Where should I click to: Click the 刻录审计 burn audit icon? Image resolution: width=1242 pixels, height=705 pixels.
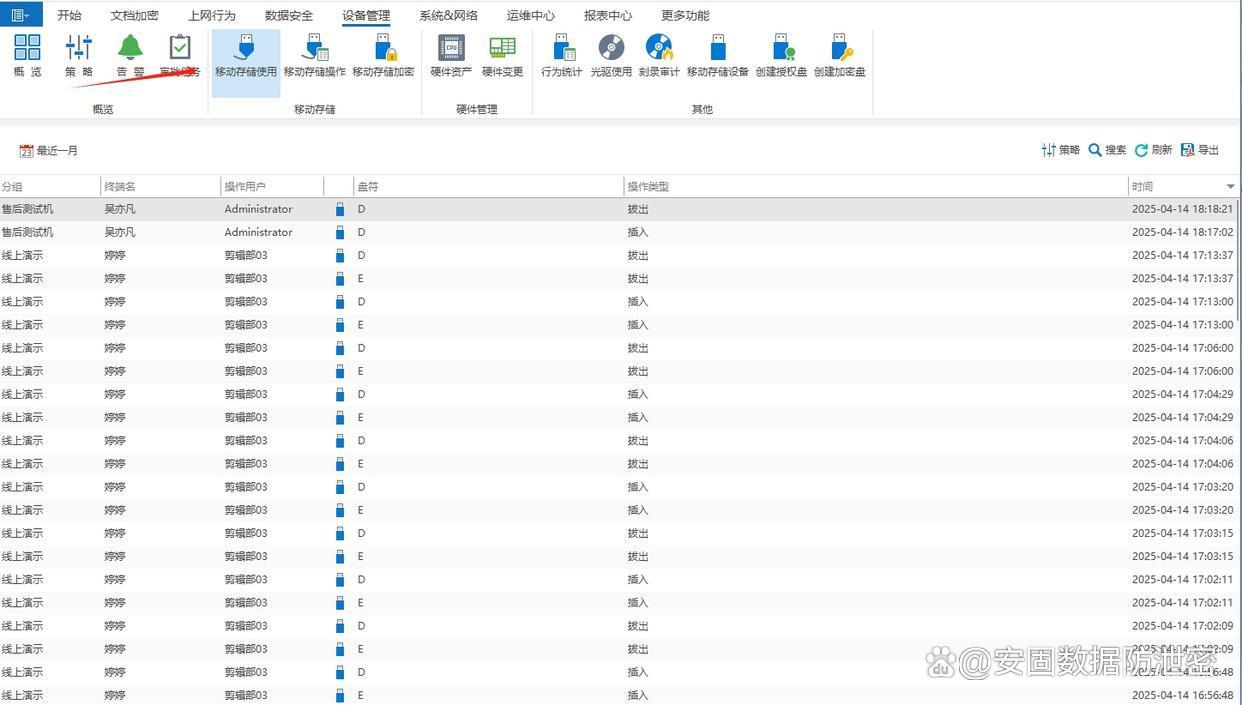(659, 55)
